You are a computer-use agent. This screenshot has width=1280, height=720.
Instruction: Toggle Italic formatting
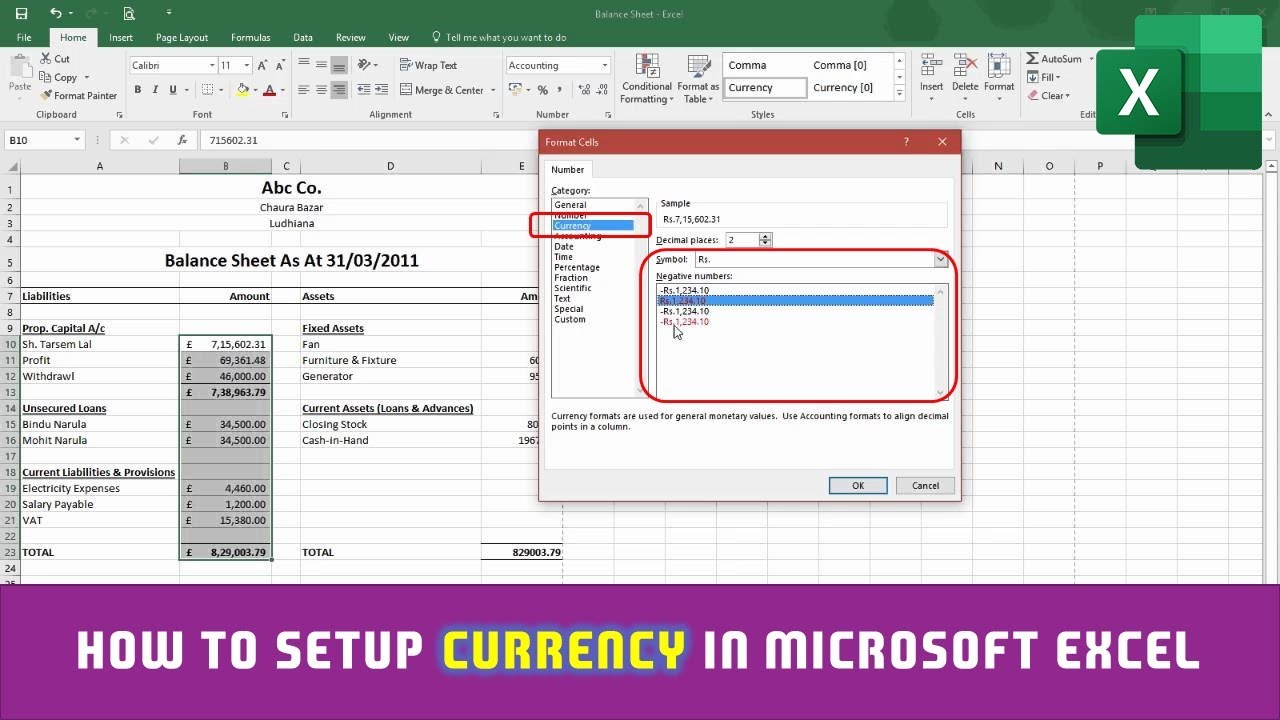pos(155,90)
